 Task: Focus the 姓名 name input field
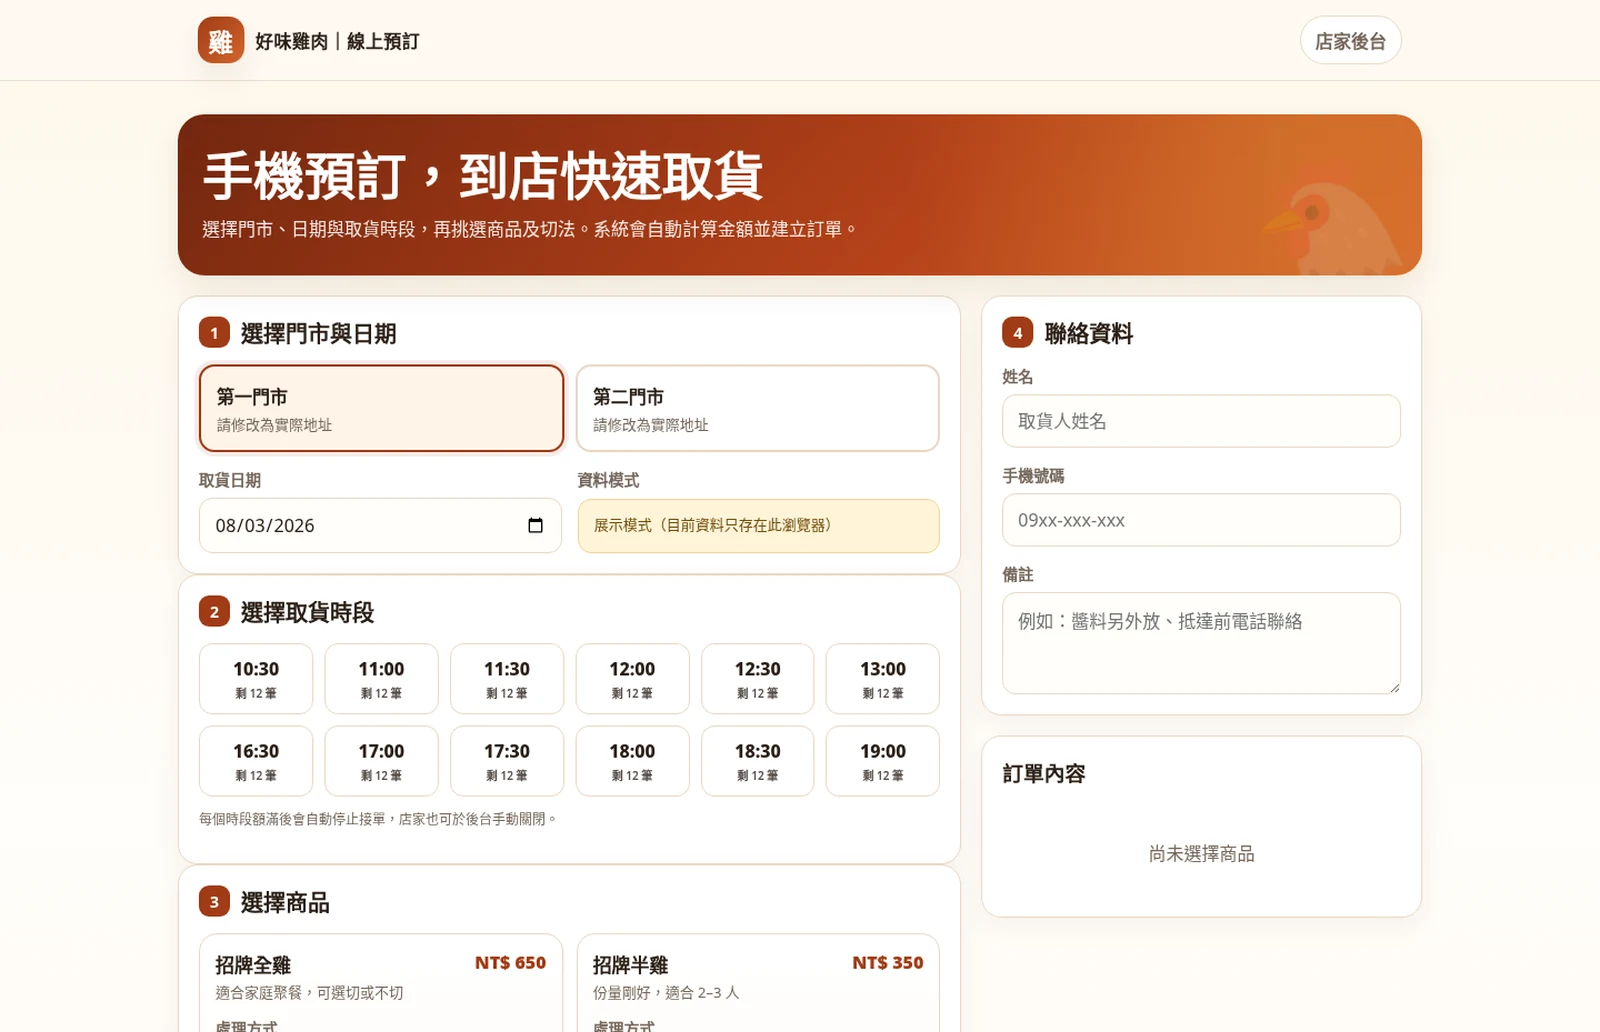tap(1201, 421)
